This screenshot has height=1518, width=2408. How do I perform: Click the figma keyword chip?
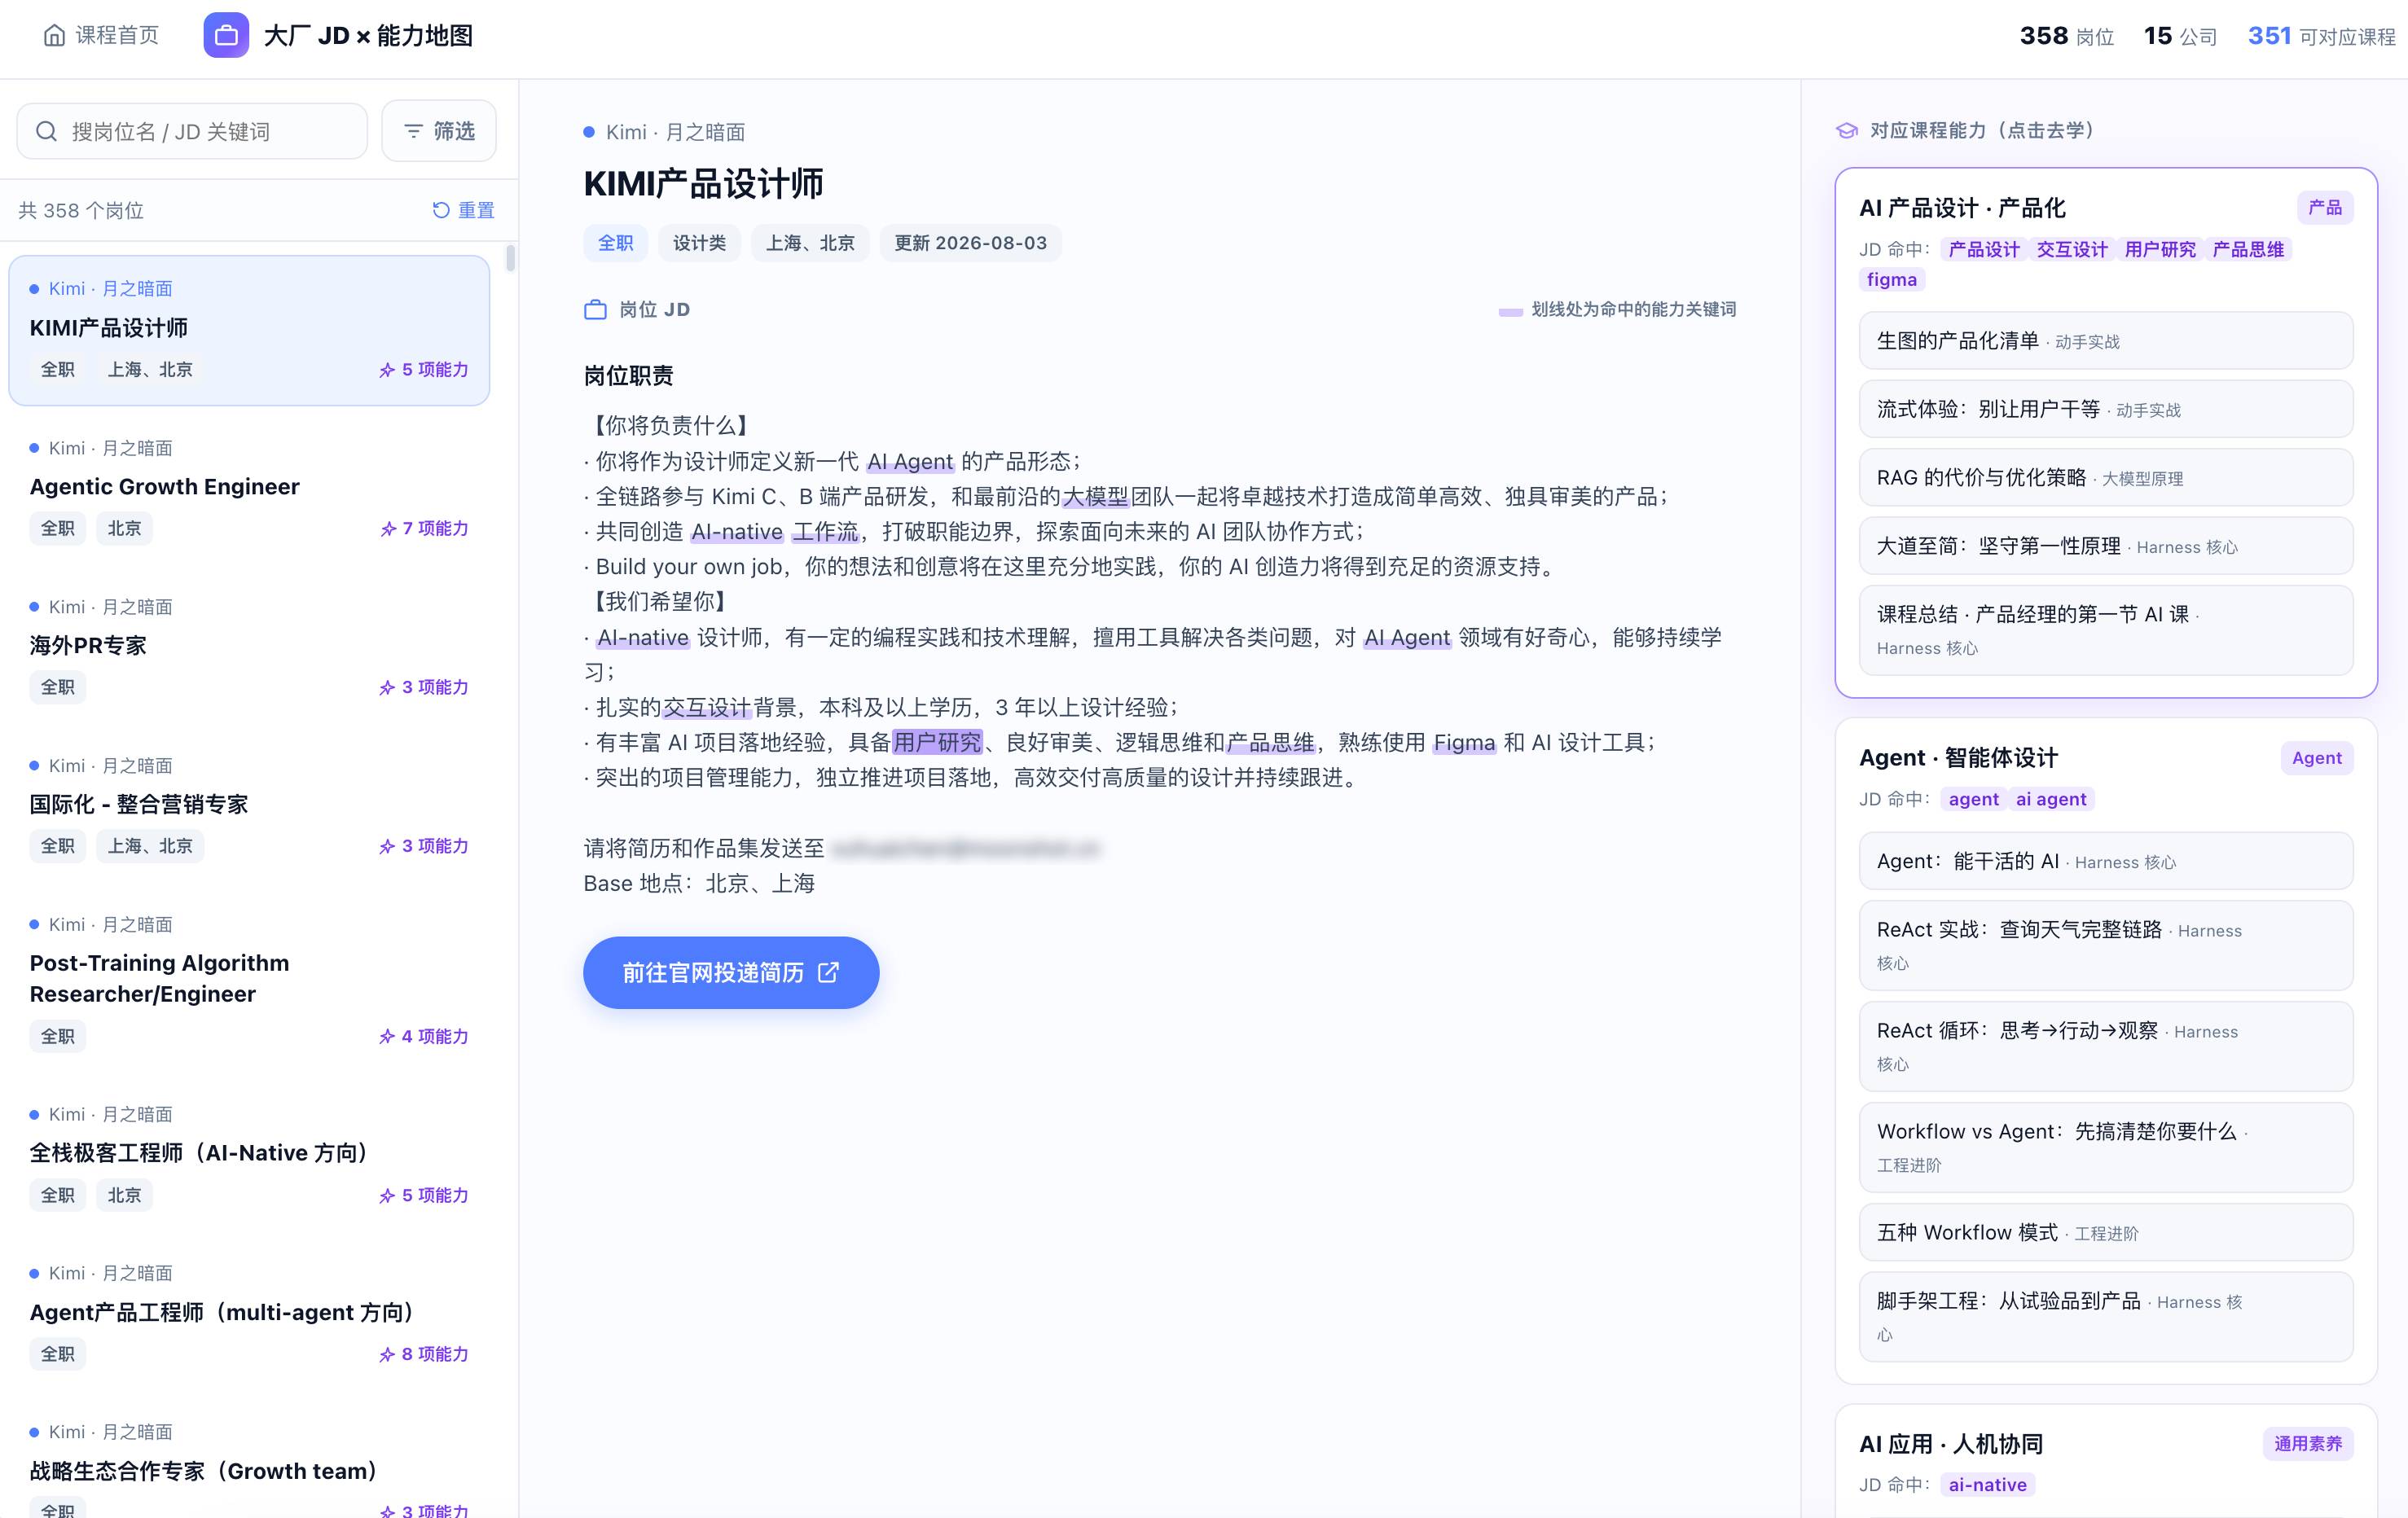(1892, 280)
